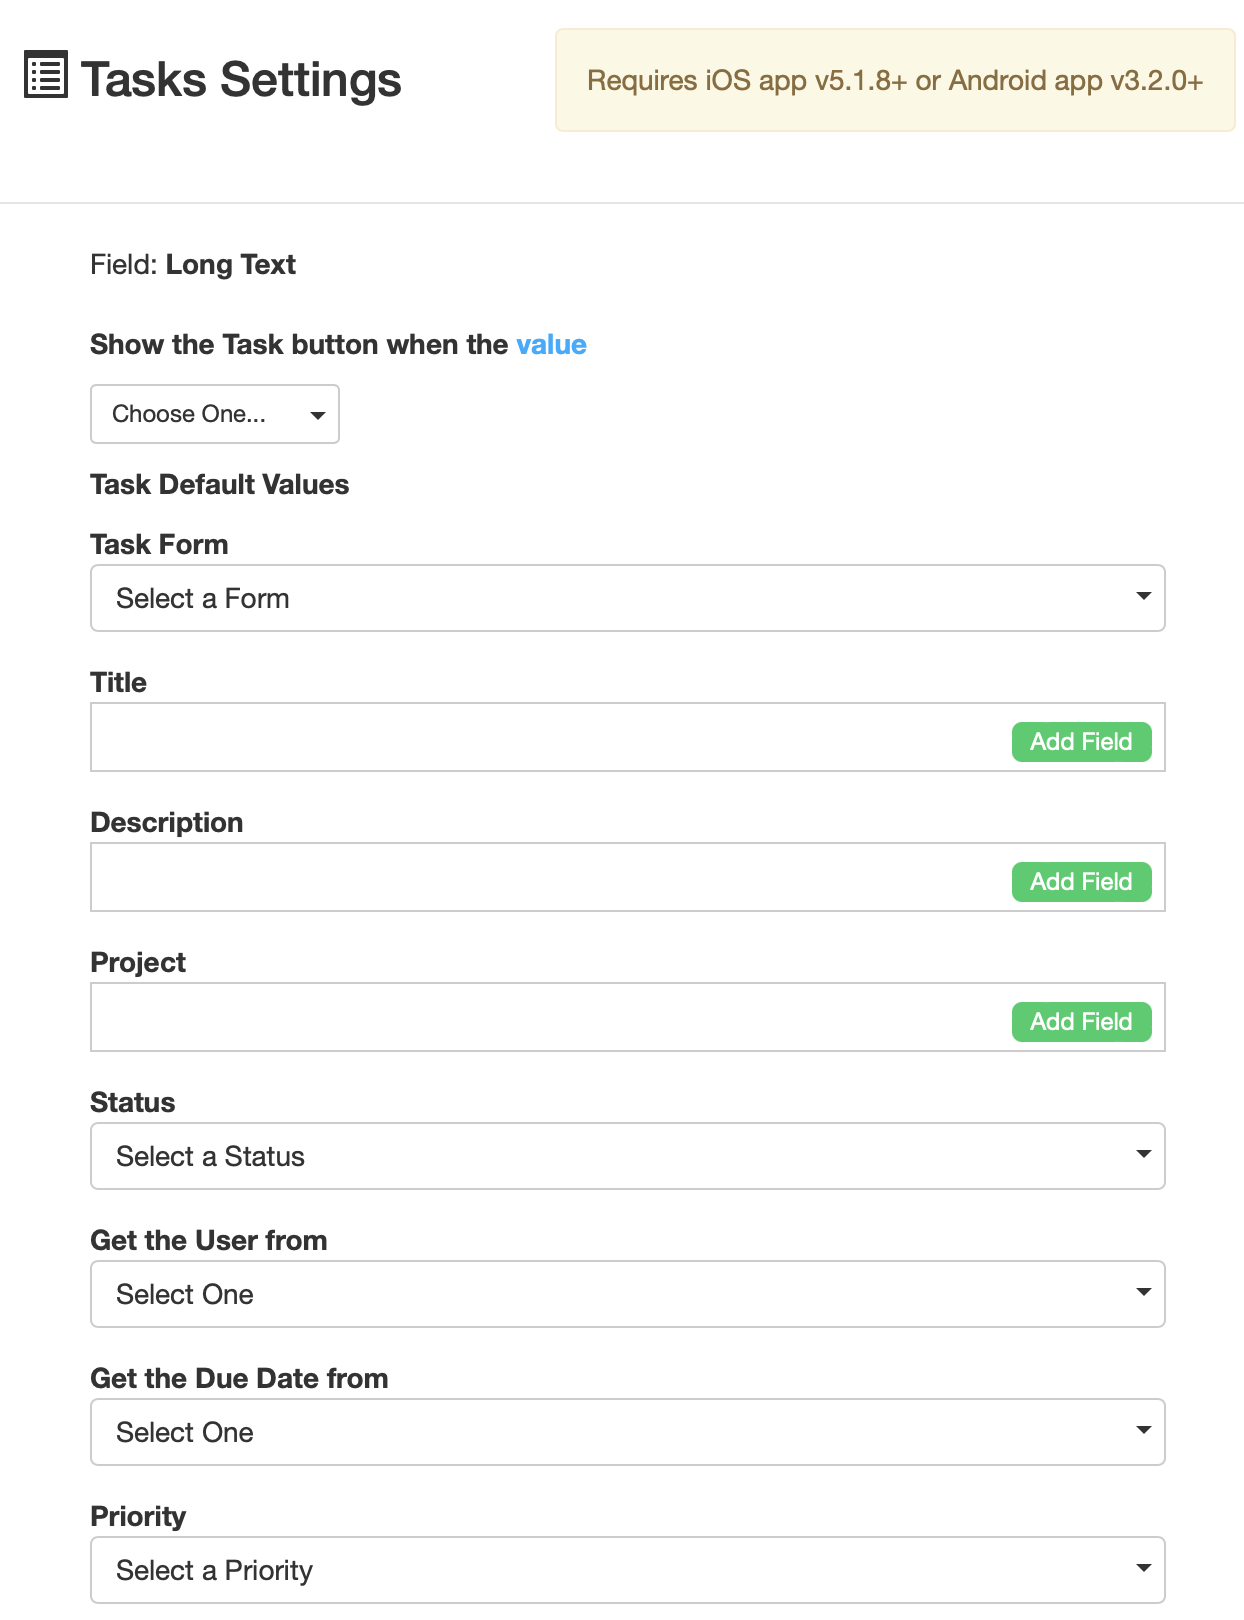Click Add Field next to Title
1244x1620 pixels.
pyautogui.click(x=1081, y=741)
